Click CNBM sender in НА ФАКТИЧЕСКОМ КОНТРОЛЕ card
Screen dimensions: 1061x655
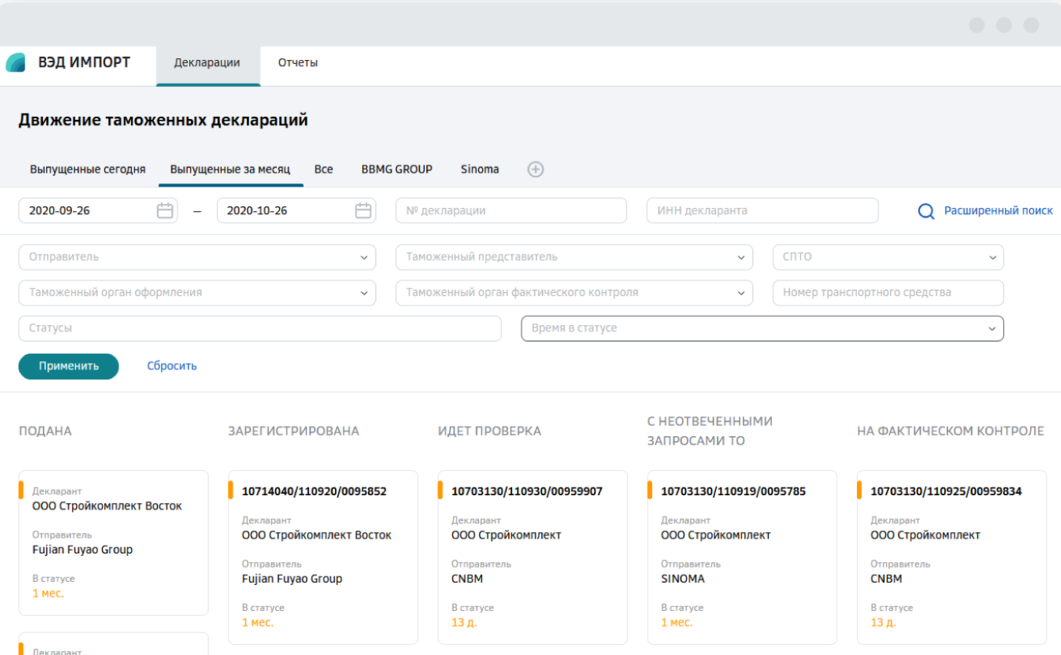[x=886, y=579]
